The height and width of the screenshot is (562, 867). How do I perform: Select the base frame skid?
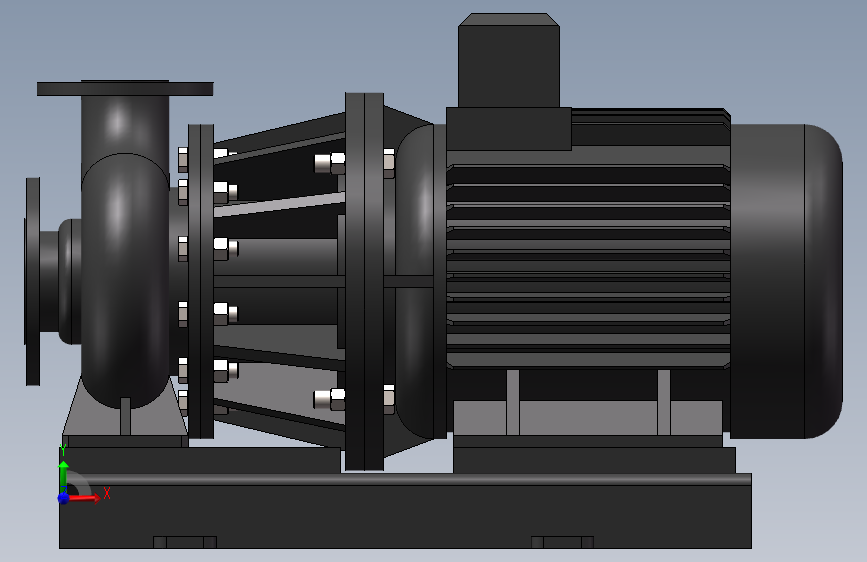click(405, 511)
